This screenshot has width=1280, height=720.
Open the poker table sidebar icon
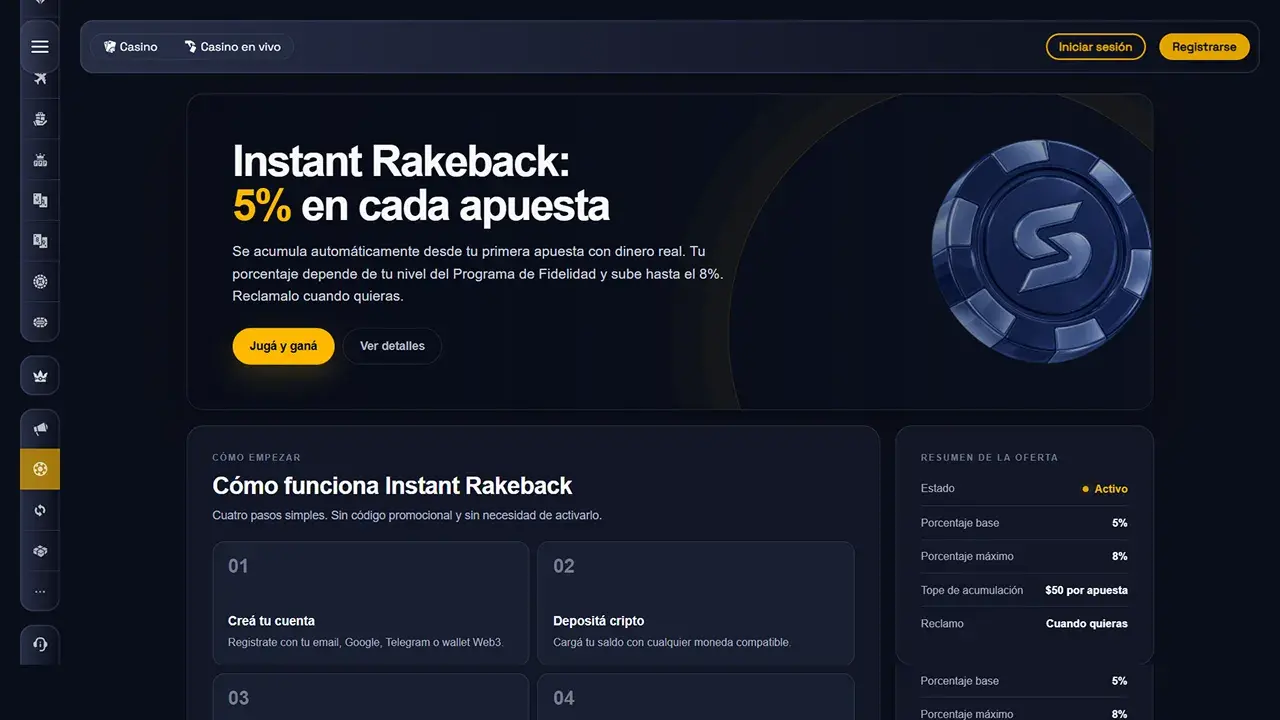pos(40,322)
